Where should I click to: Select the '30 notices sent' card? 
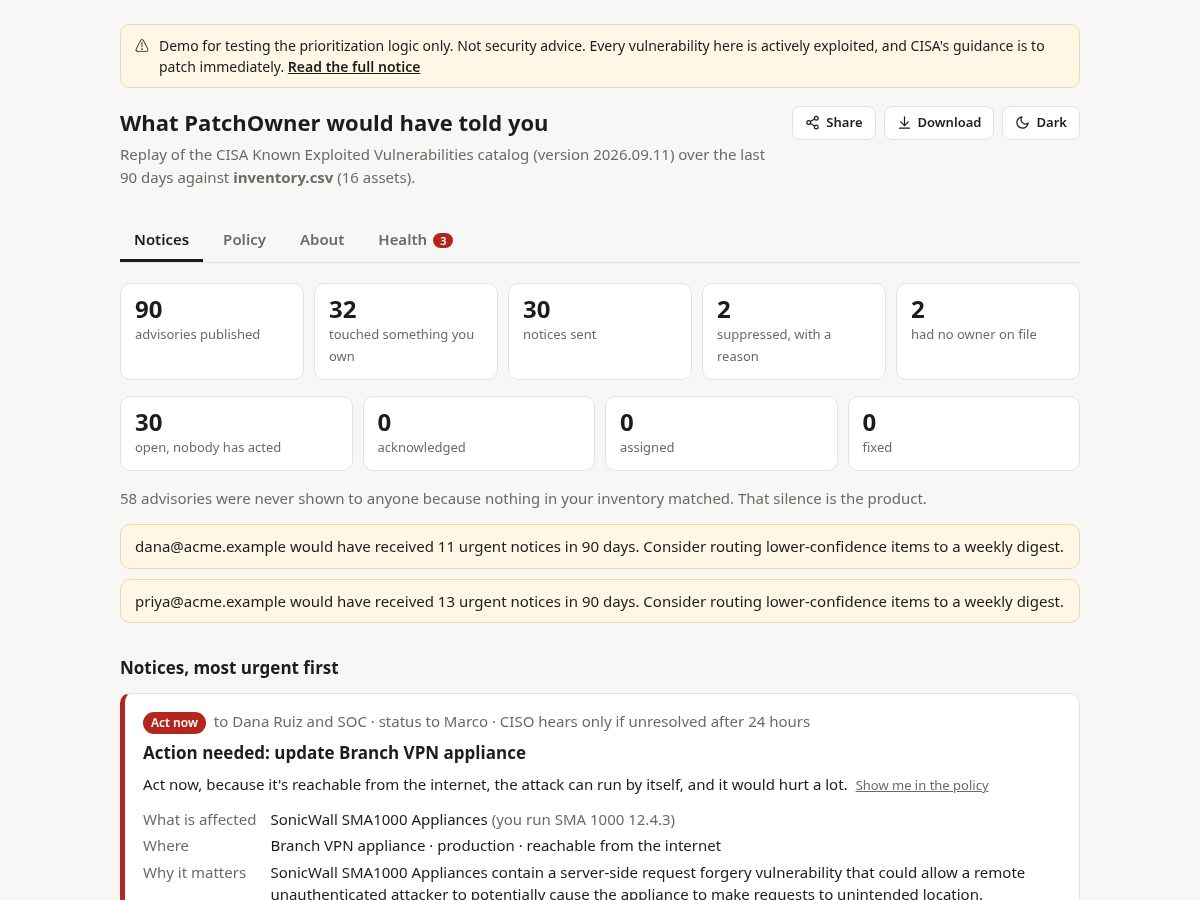(x=600, y=331)
